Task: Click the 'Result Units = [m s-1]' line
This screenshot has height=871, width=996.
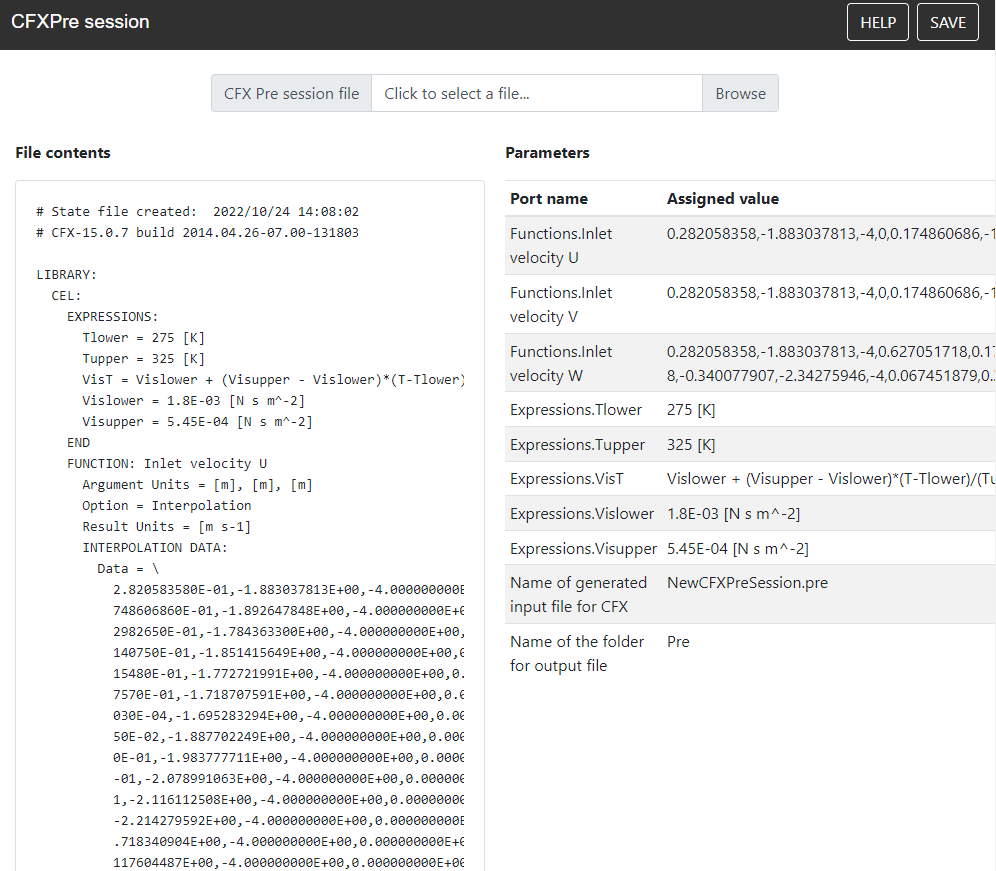Action: pyautogui.click(x=166, y=526)
